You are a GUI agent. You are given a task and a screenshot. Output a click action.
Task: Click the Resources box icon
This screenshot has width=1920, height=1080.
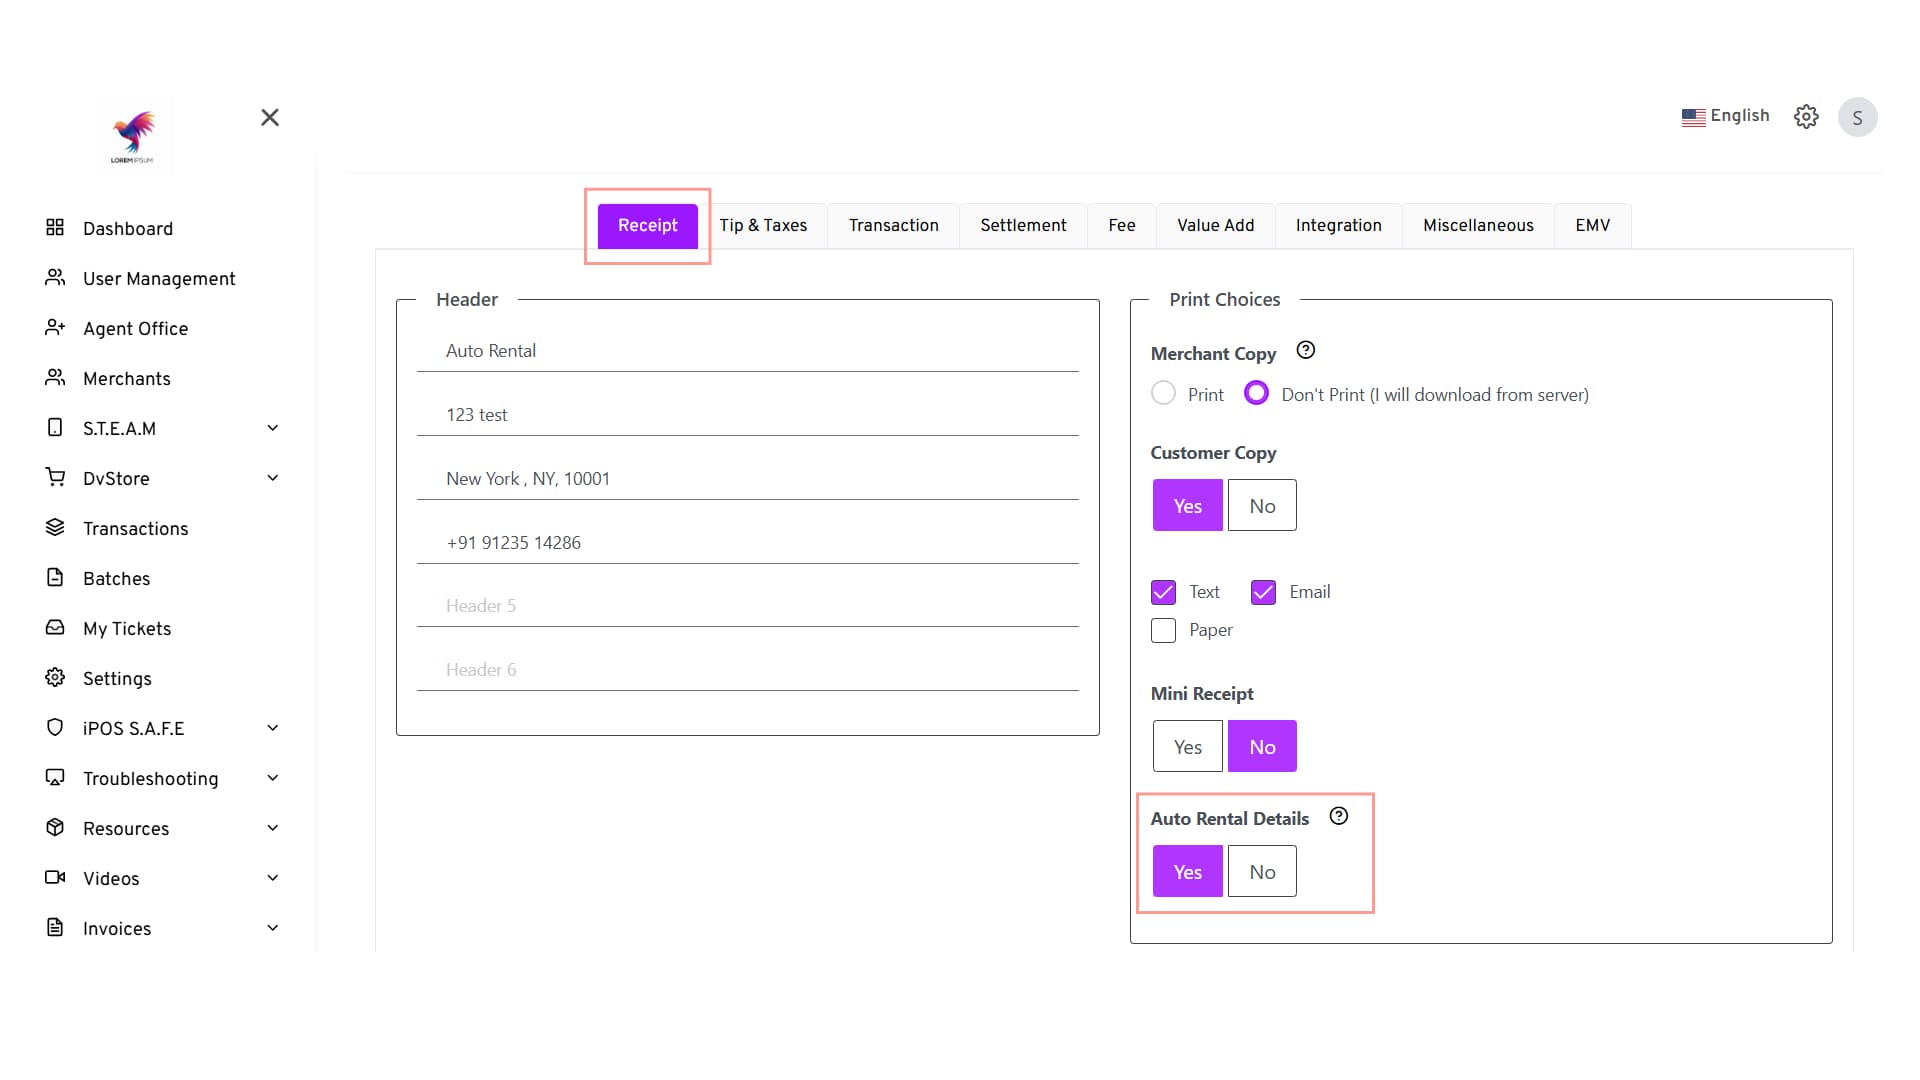pos(55,827)
